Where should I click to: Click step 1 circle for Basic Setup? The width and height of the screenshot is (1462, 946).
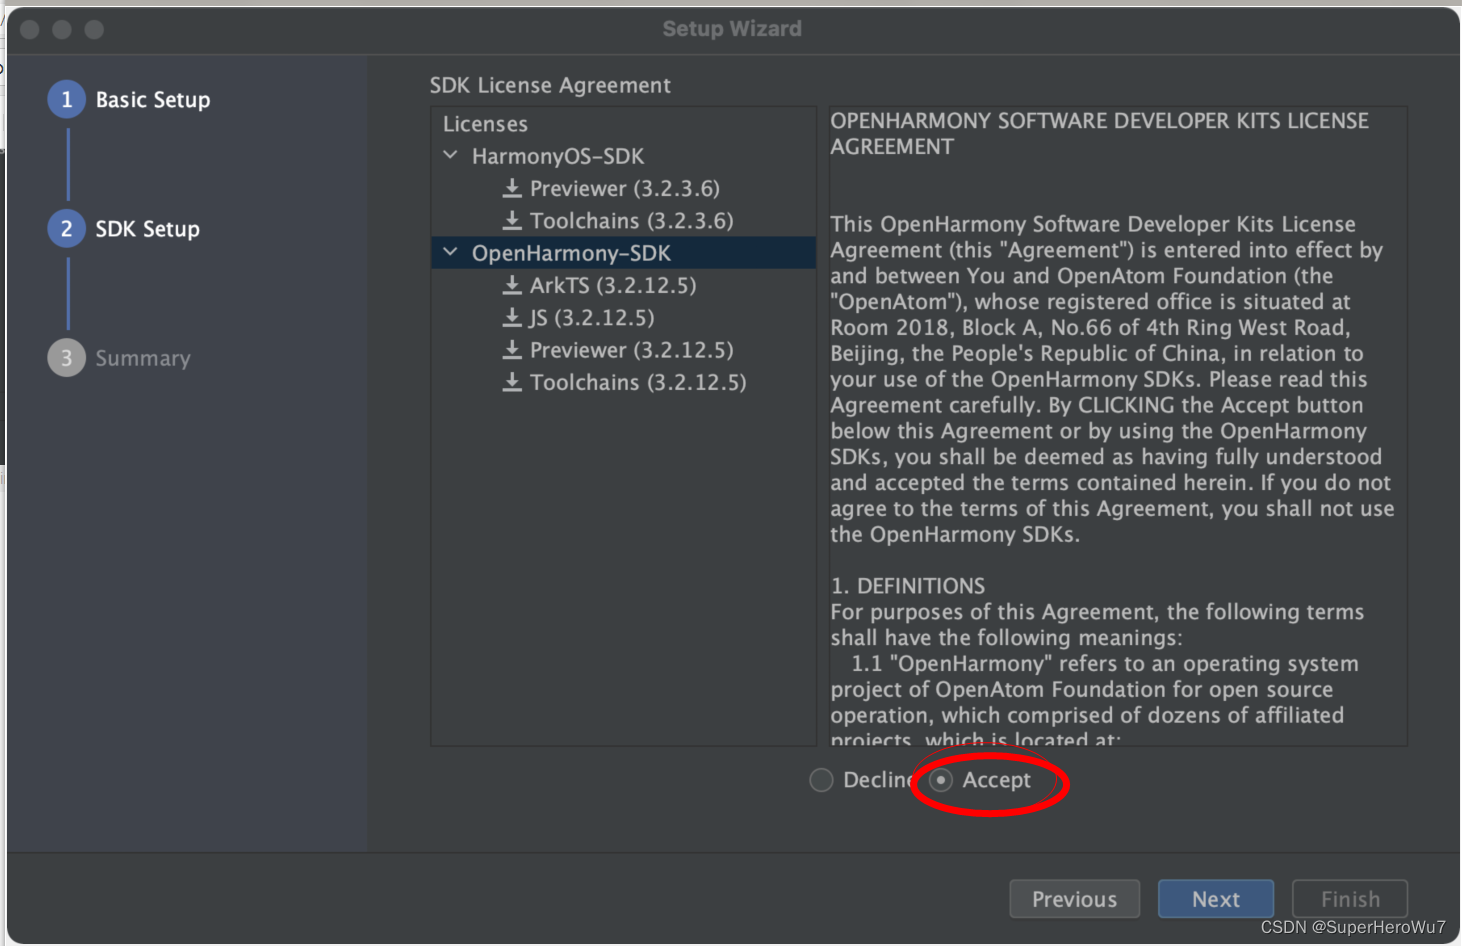point(67,99)
